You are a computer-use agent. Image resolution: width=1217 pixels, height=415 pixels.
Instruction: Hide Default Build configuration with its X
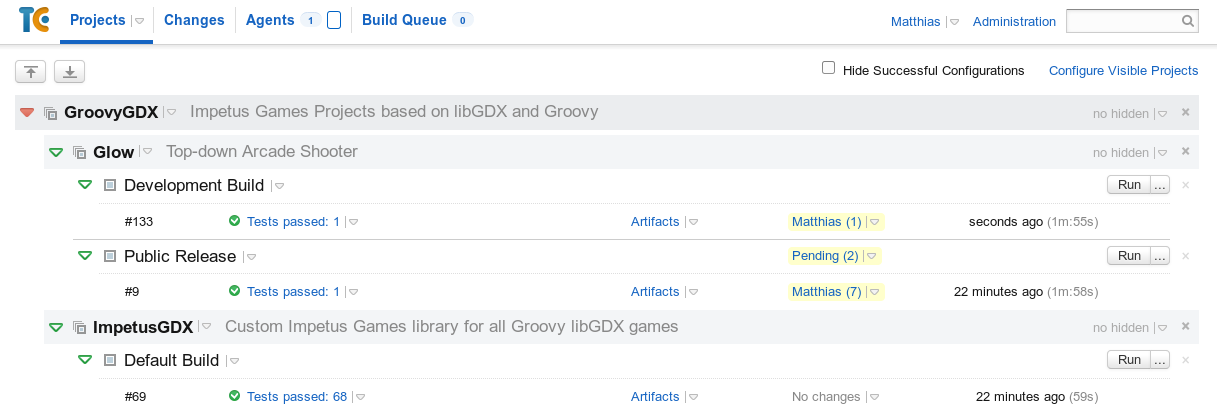1185,360
